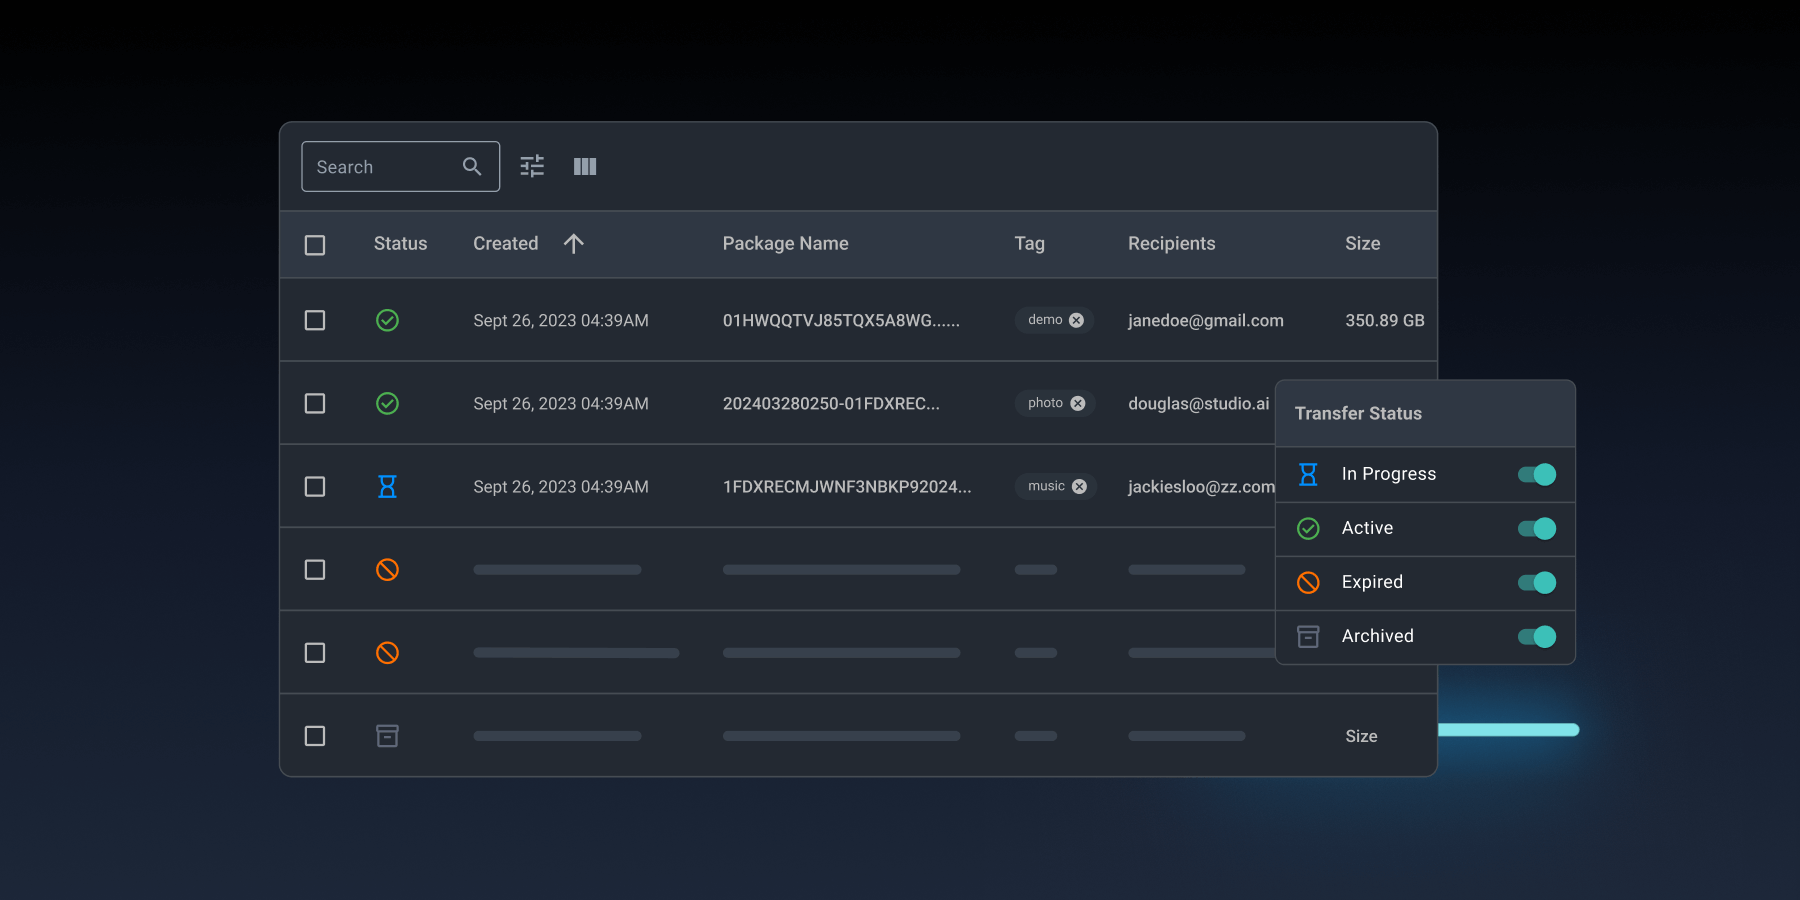Click the hourglass icon in Transfer Status panel
This screenshot has width=1800, height=900.
tap(1307, 474)
